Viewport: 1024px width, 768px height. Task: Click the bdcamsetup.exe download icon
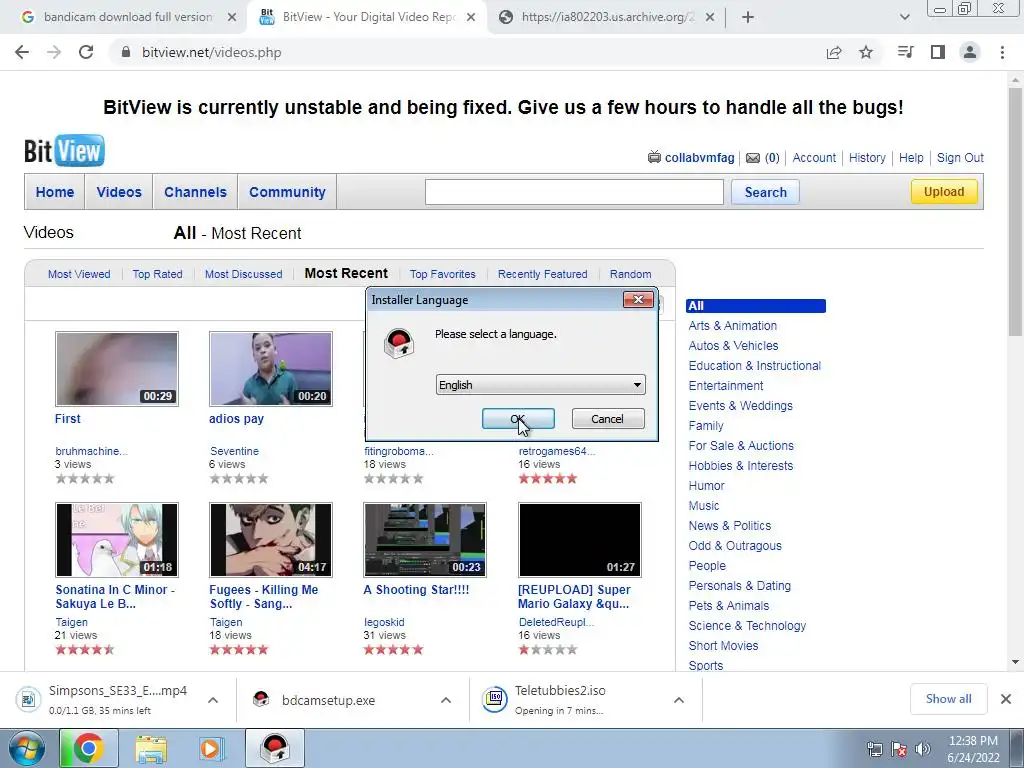tap(261, 699)
